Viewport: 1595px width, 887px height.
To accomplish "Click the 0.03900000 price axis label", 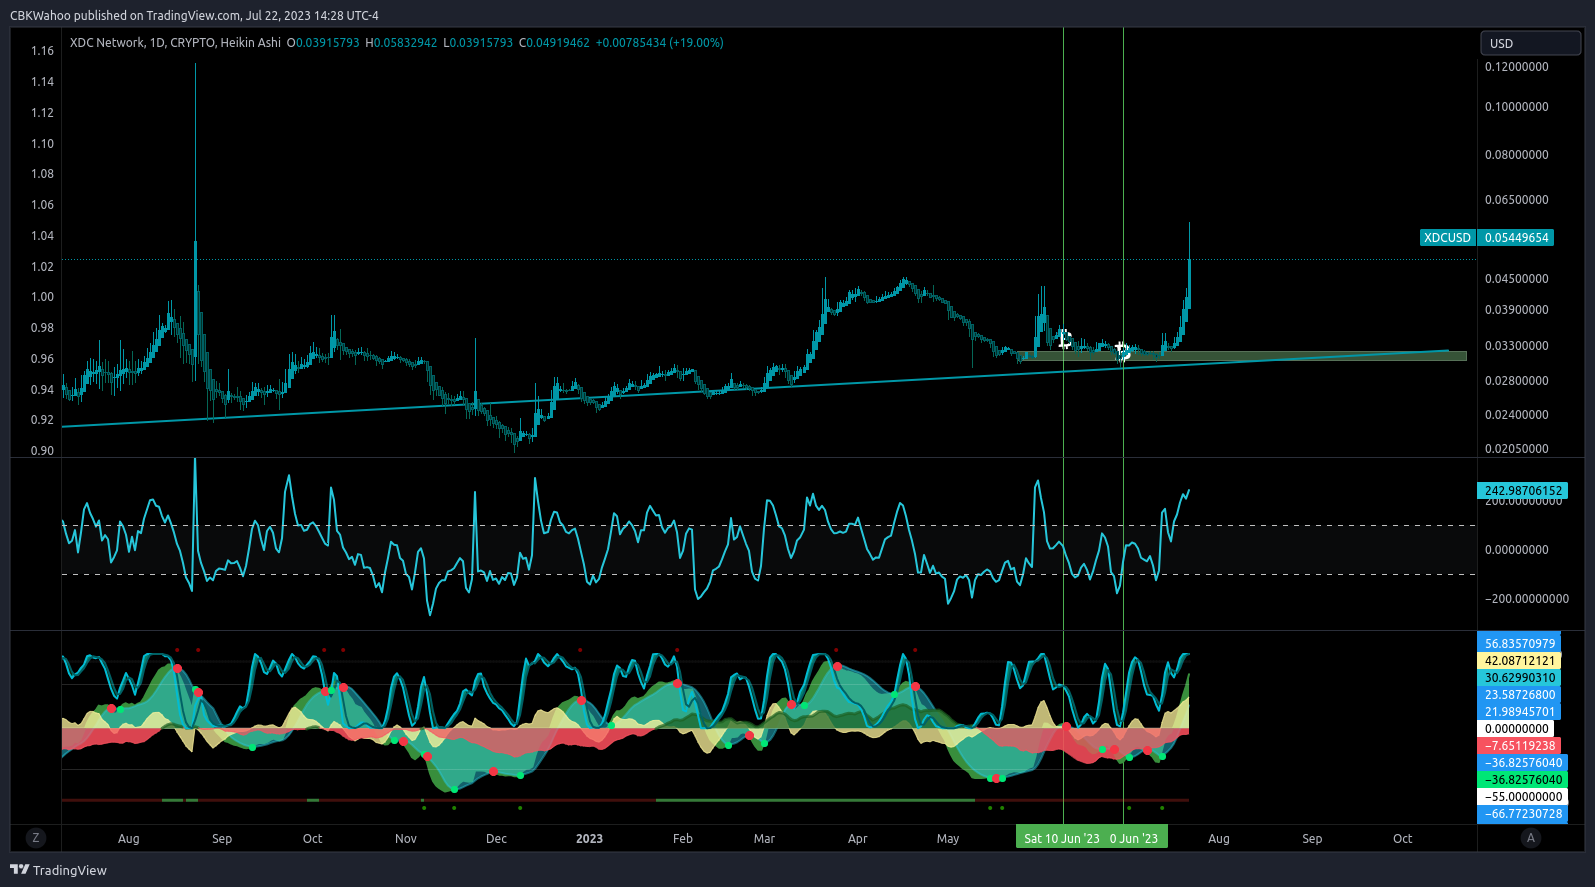I will point(1516,310).
